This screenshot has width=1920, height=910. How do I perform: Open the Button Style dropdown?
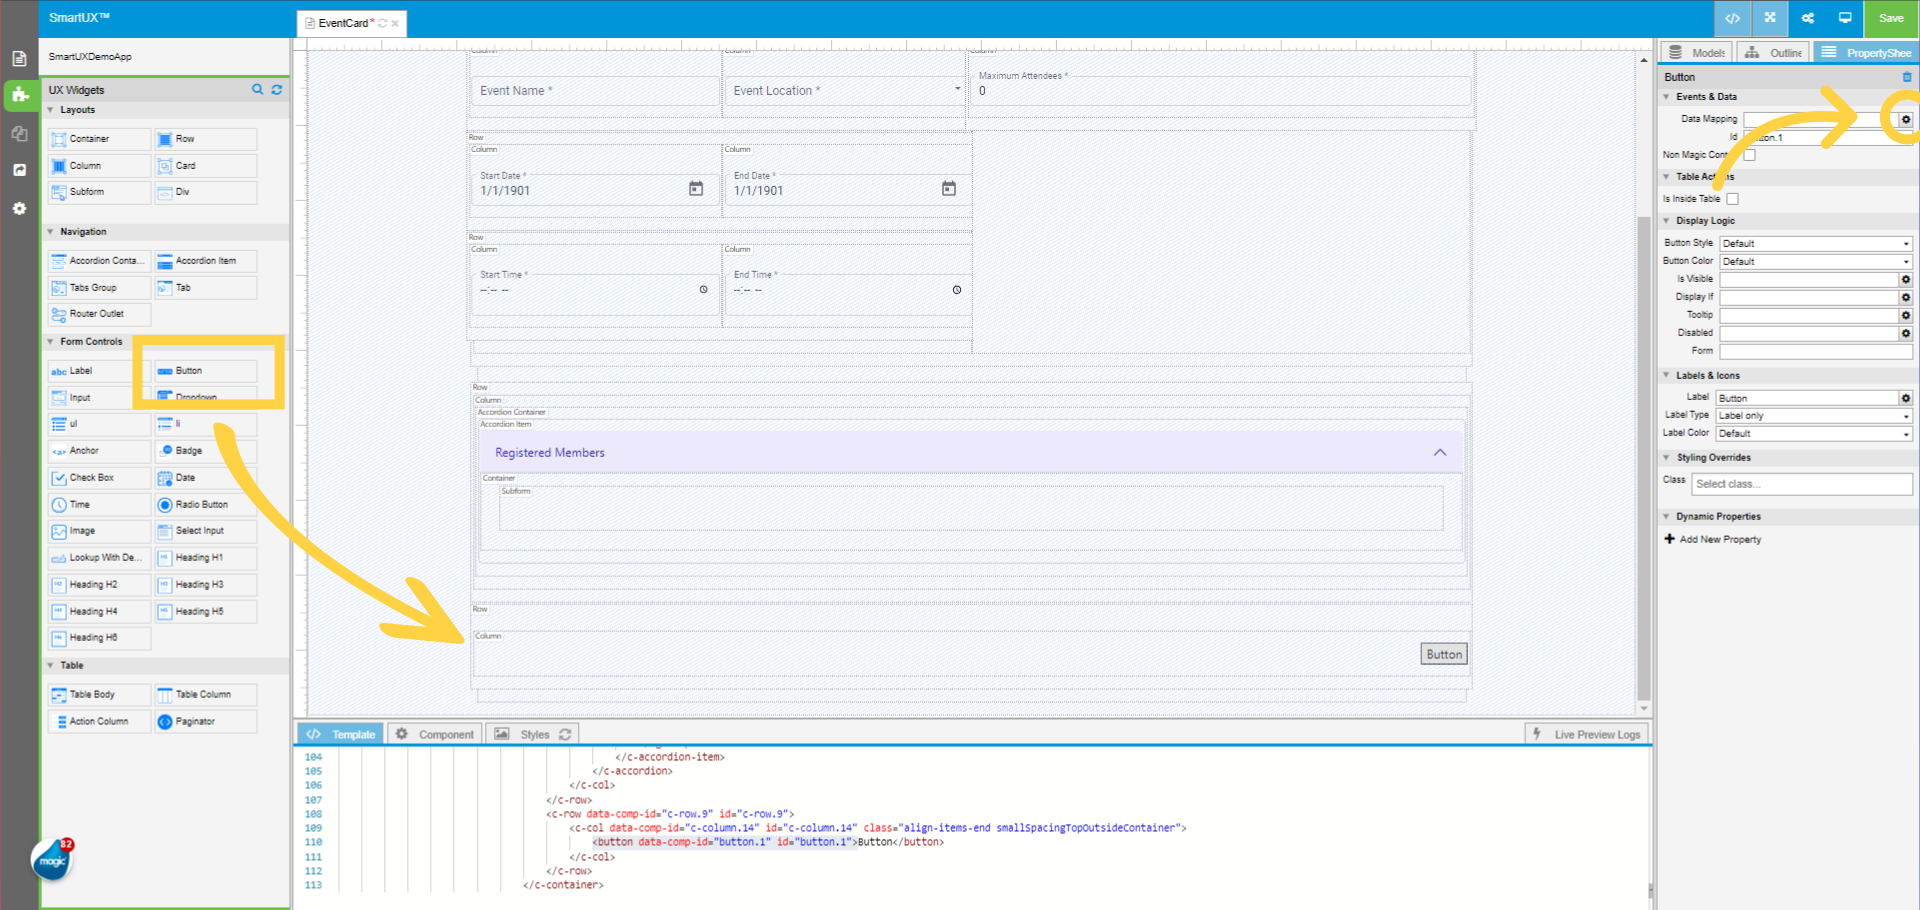click(x=1815, y=244)
